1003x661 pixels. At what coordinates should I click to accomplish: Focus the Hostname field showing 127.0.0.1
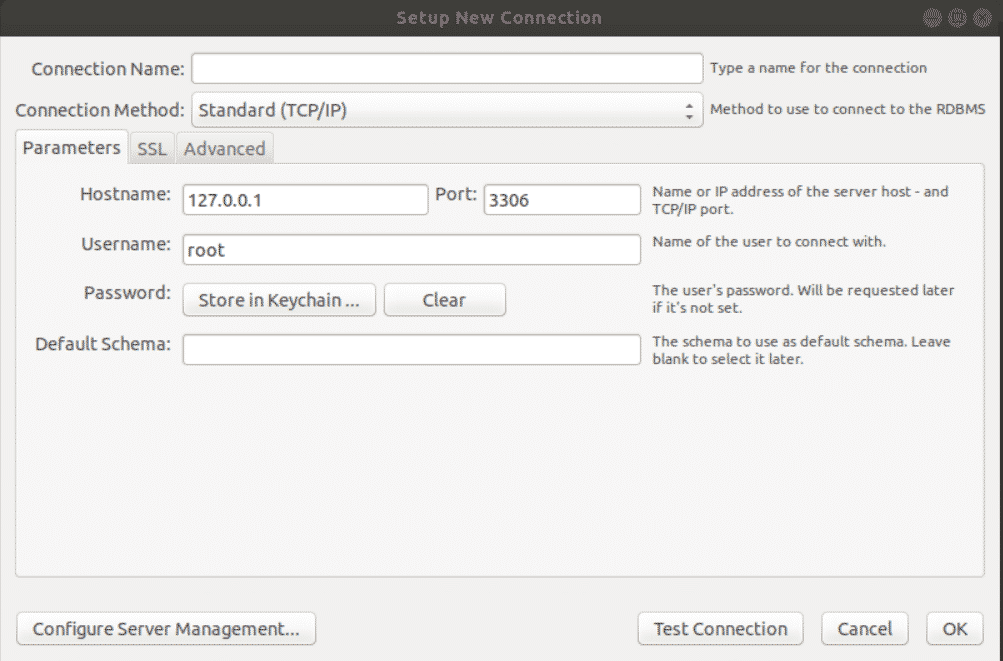point(305,200)
